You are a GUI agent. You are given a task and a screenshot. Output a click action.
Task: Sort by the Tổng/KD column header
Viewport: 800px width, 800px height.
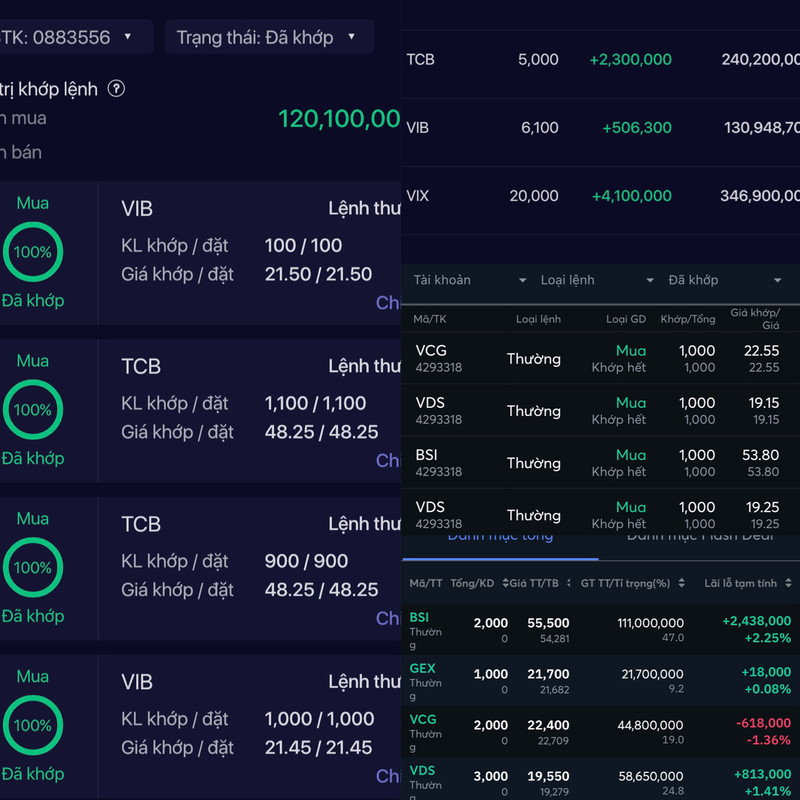coord(472,583)
